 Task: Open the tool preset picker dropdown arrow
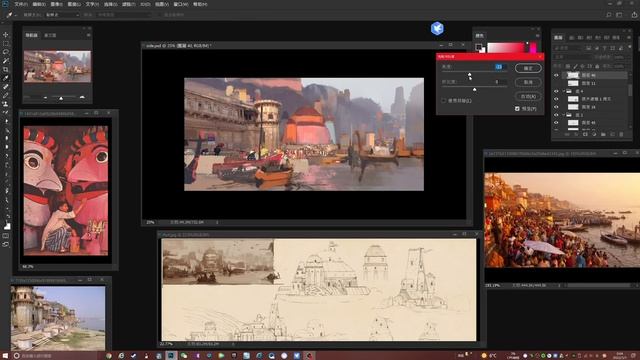16,15
